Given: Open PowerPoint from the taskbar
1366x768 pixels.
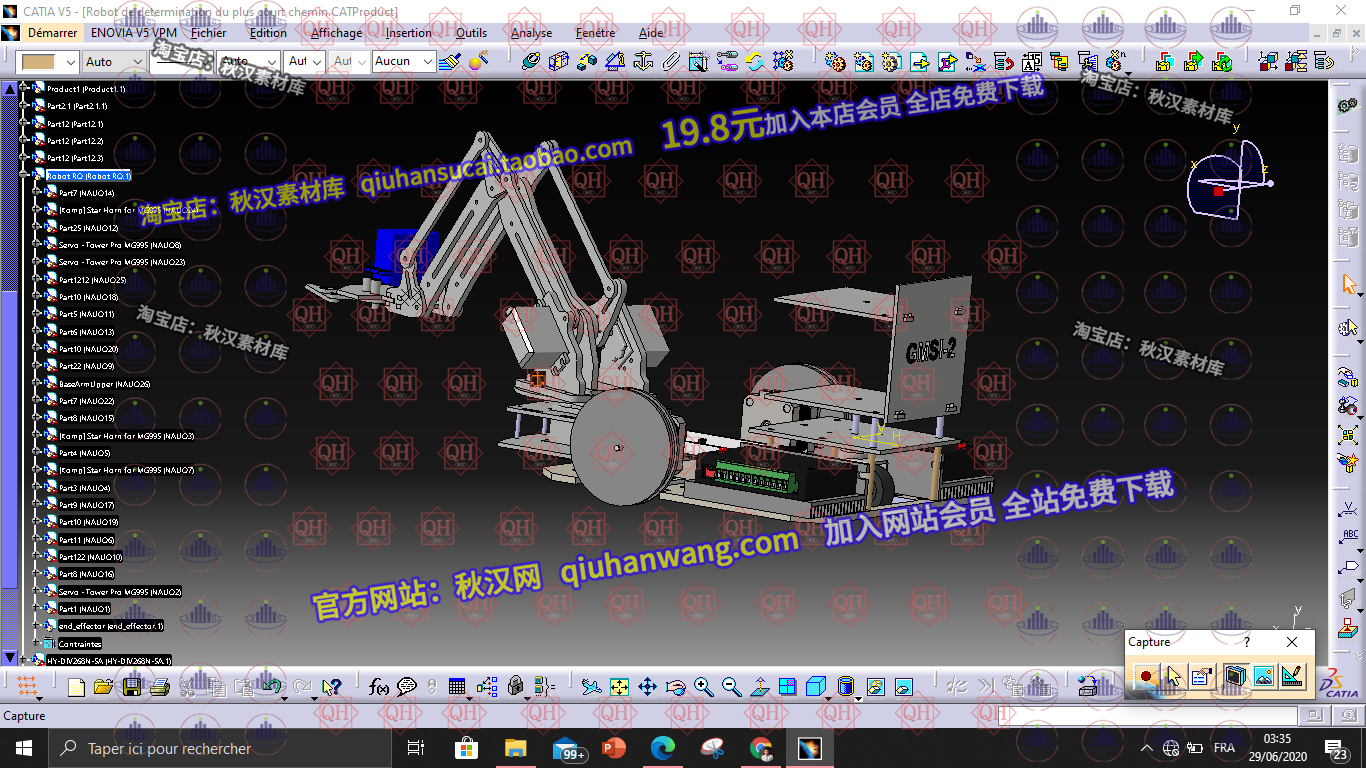Looking at the screenshot, I should pyautogui.click(x=613, y=748).
